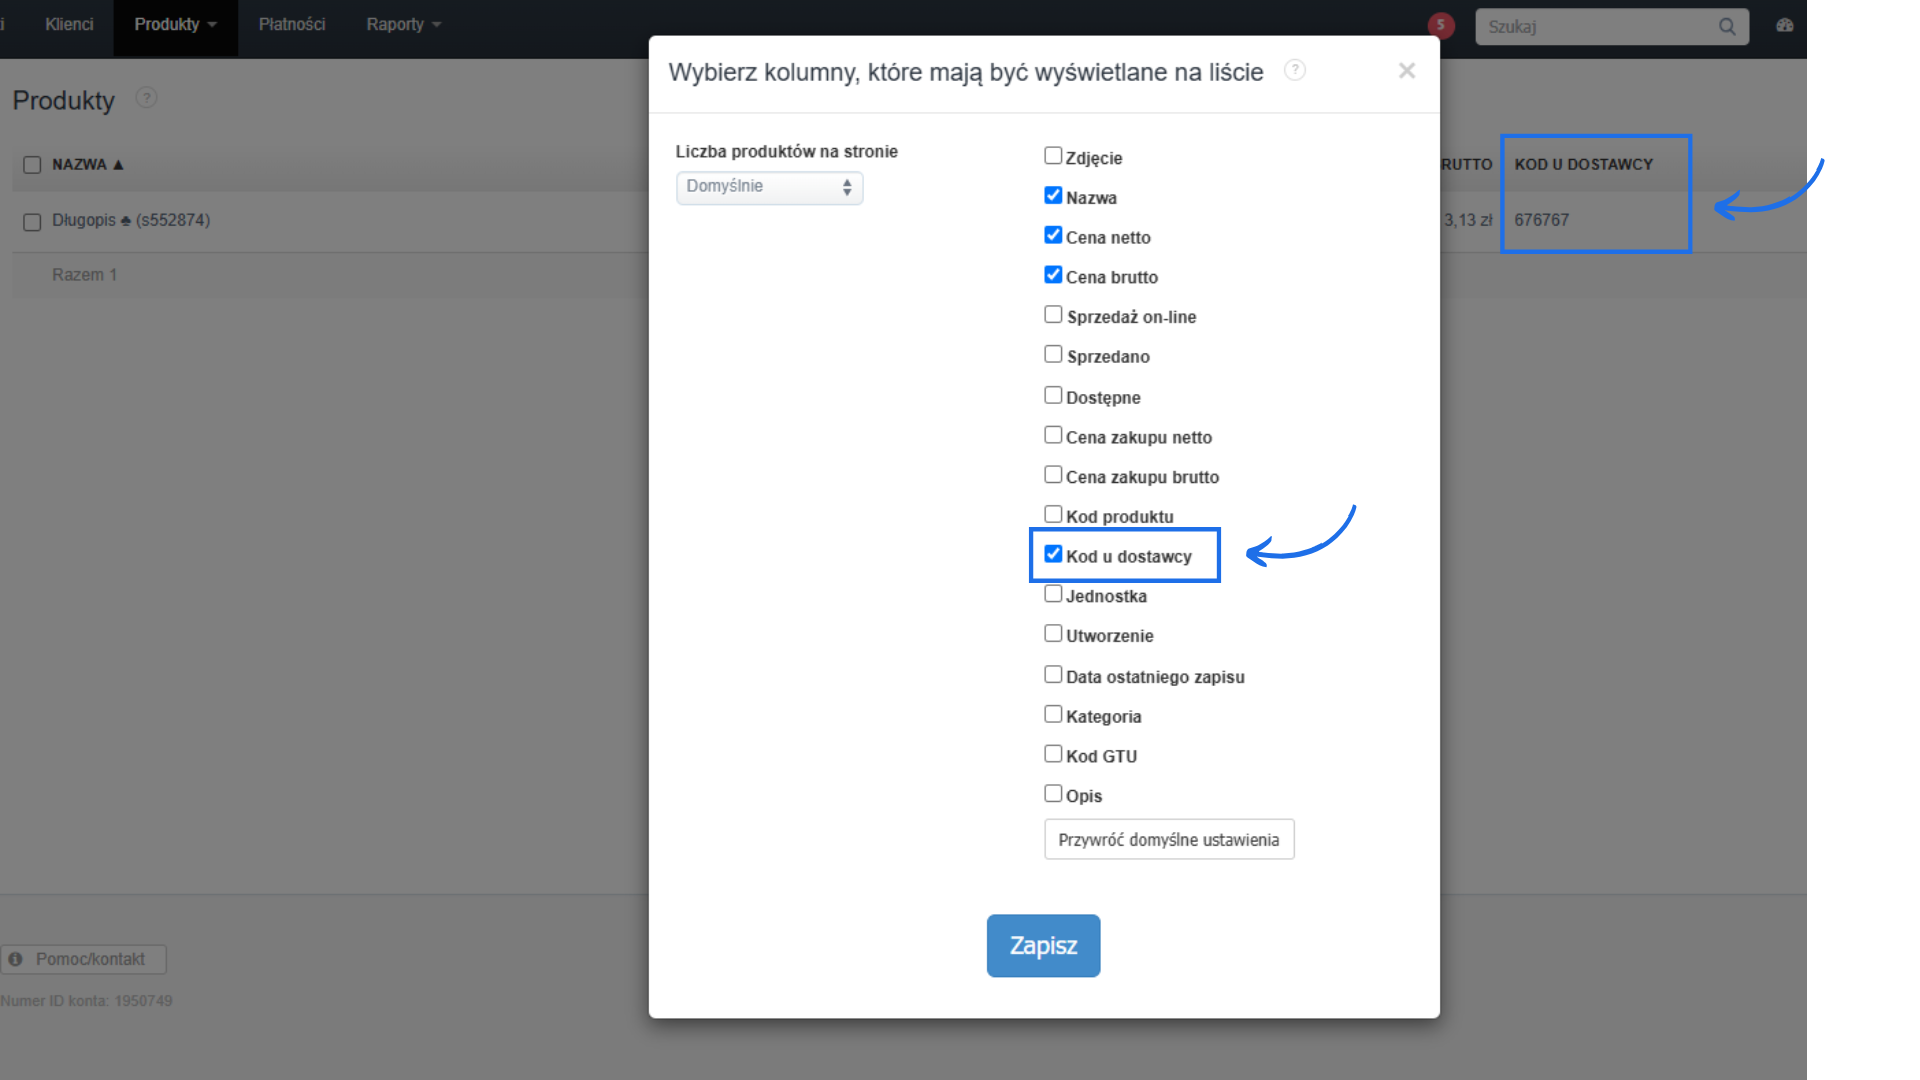
Task: Open the Klienci menu item
Action: (69, 25)
